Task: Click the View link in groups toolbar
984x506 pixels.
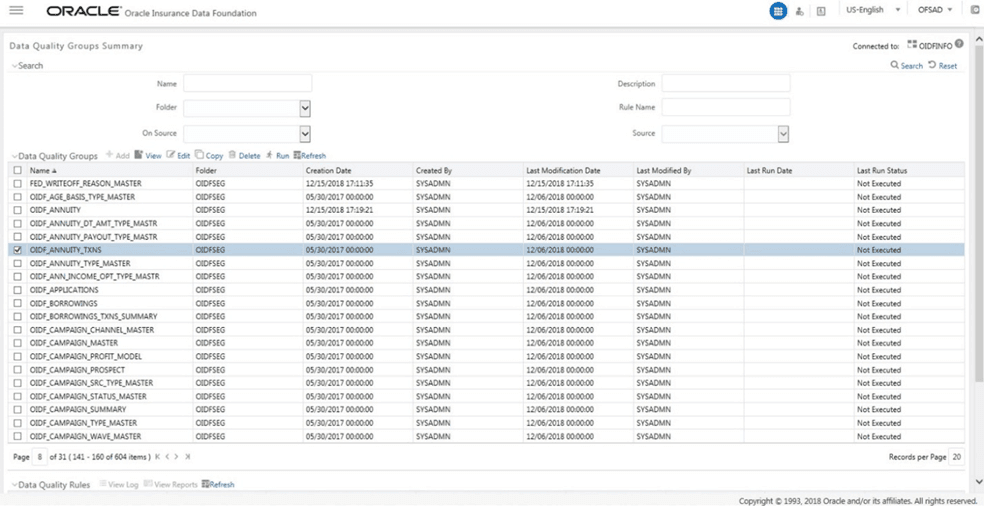Action: [x=154, y=156]
